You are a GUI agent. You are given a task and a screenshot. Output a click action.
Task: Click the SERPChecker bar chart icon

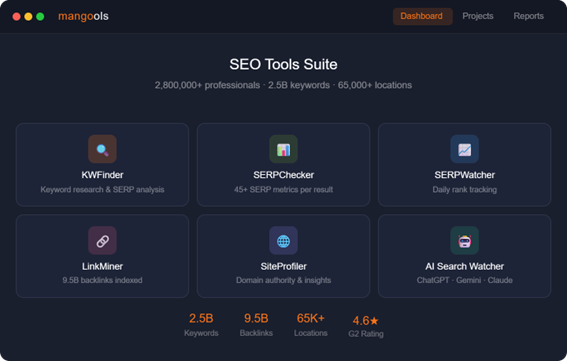coord(284,149)
